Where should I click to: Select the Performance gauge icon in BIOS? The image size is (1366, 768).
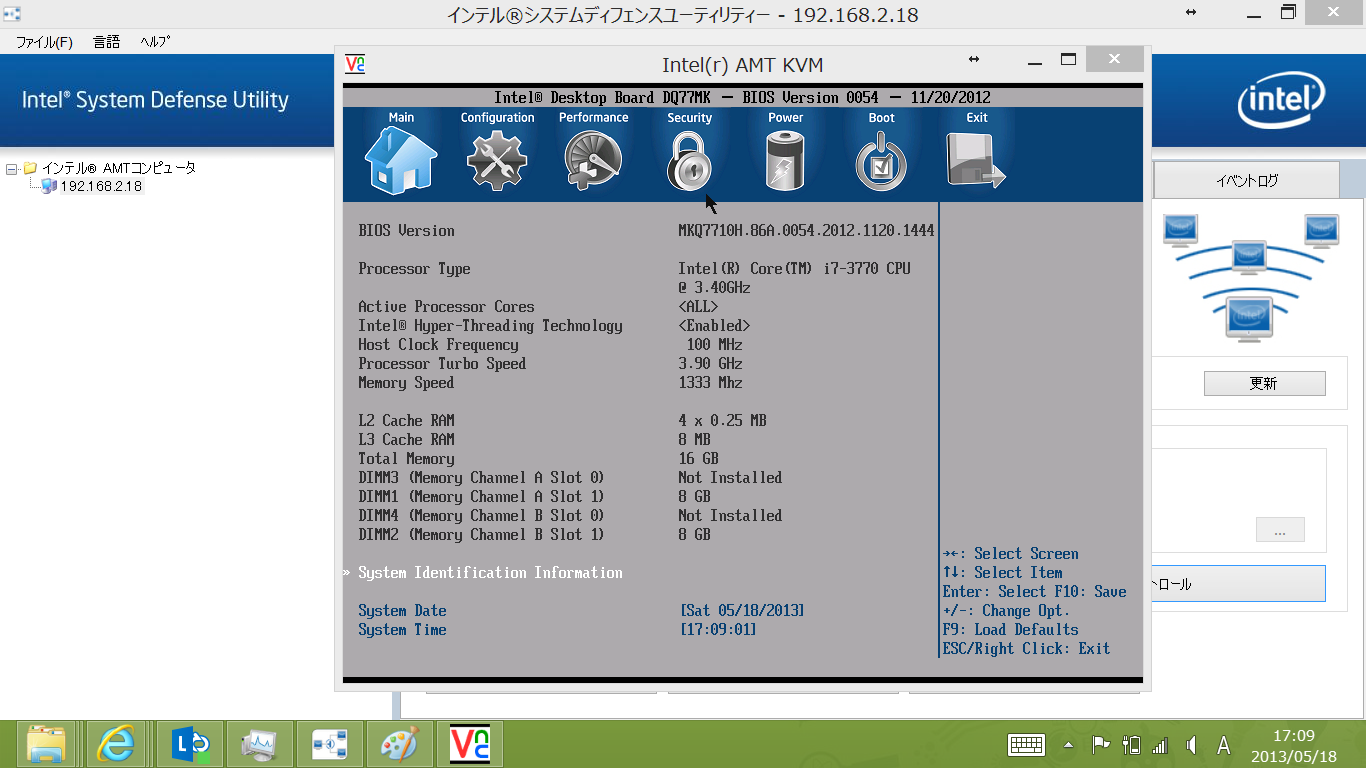(593, 160)
